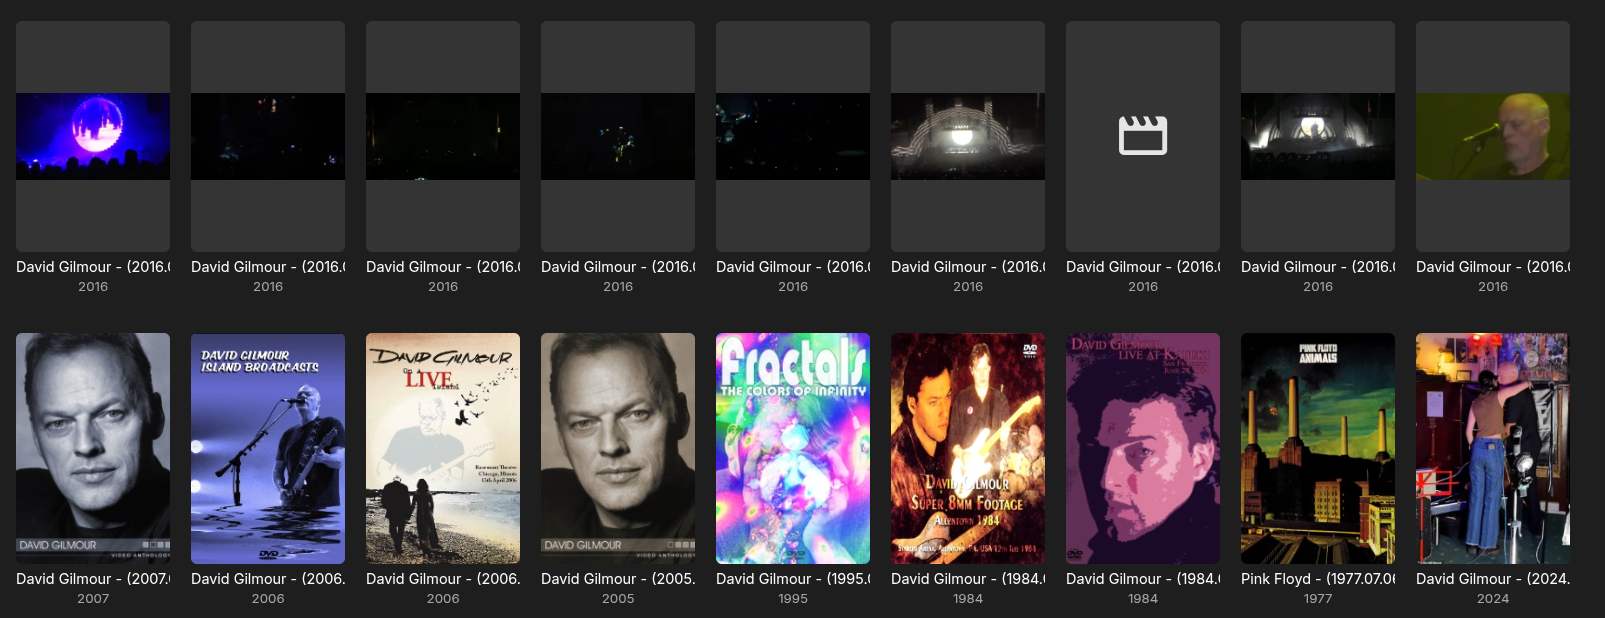
Task: Click the 2007 year label
Action: pos(93,599)
